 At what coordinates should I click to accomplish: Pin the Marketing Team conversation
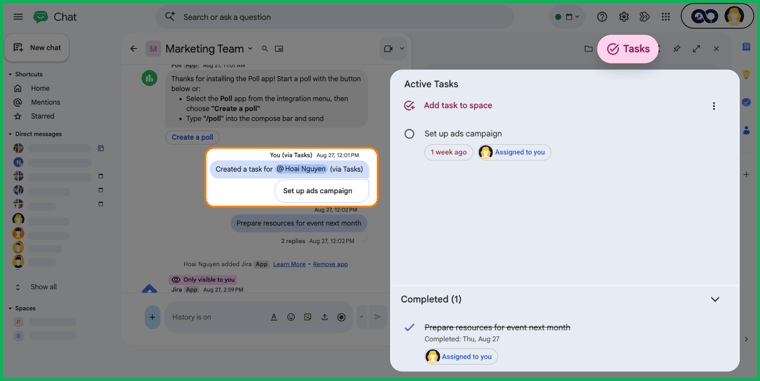pyautogui.click(x=677, y=49)
